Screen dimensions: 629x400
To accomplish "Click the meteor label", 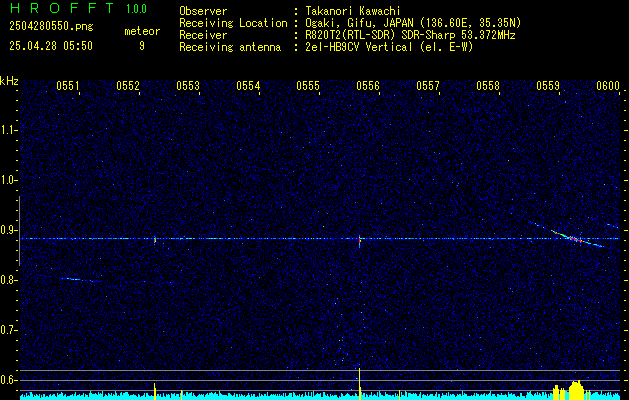I will pos(142,31).
